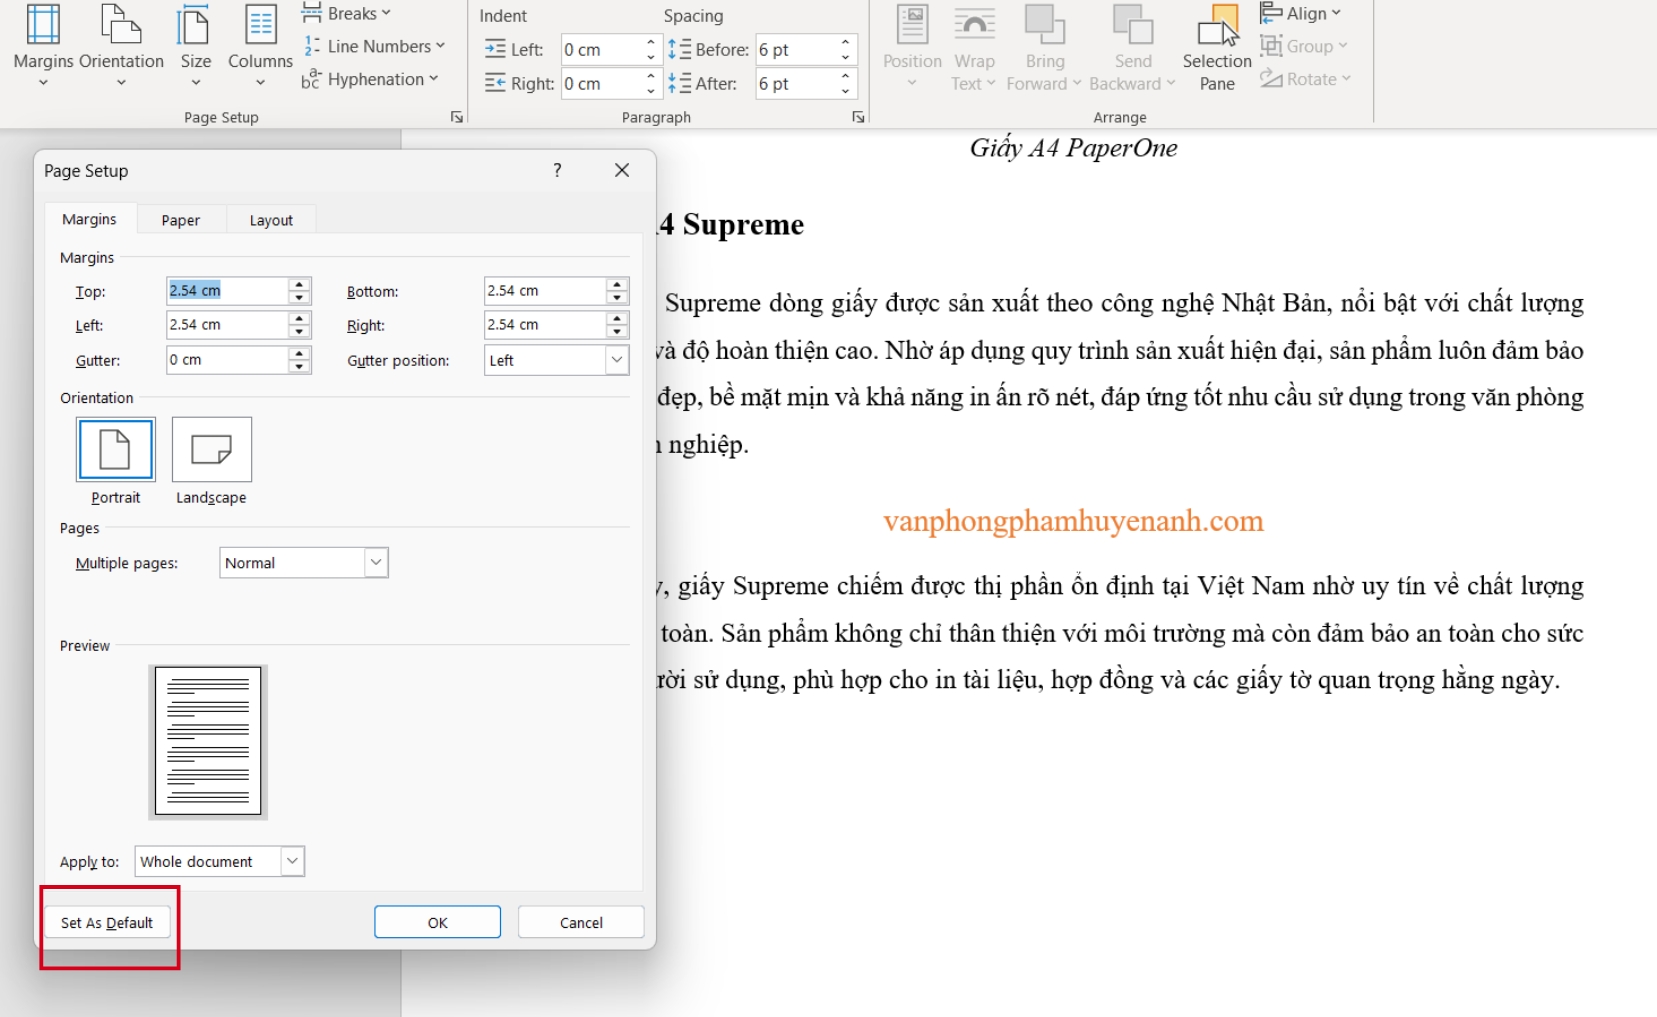Switch to the Paper tab
Screen dimensions: 1657x1017
pos(181,220)
